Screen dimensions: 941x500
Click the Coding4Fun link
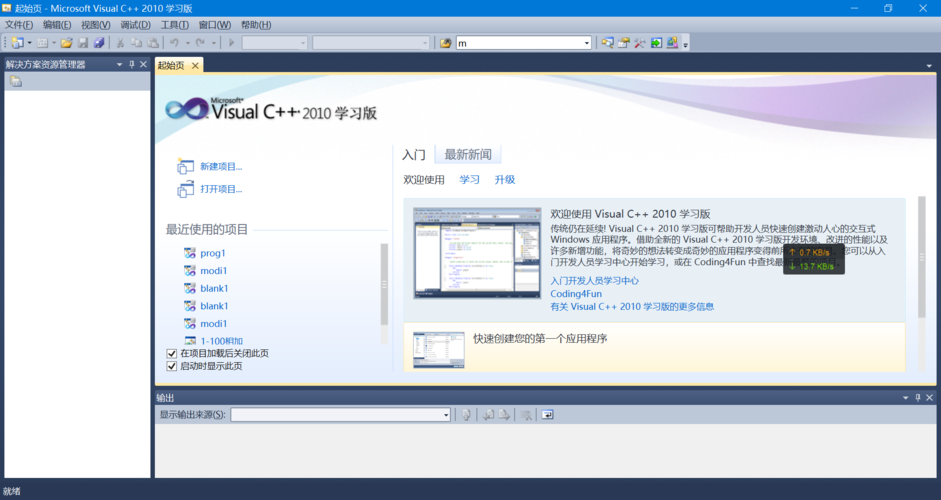[x=576, y=294]
